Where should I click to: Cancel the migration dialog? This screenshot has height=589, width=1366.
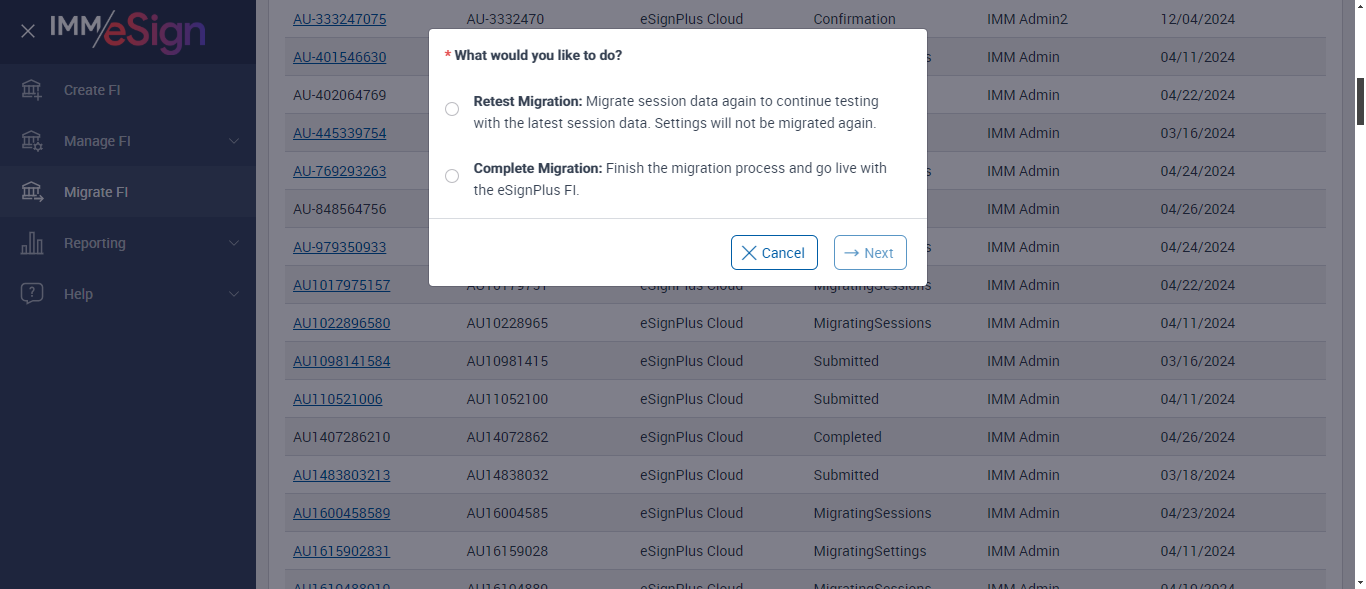(774, 253)
